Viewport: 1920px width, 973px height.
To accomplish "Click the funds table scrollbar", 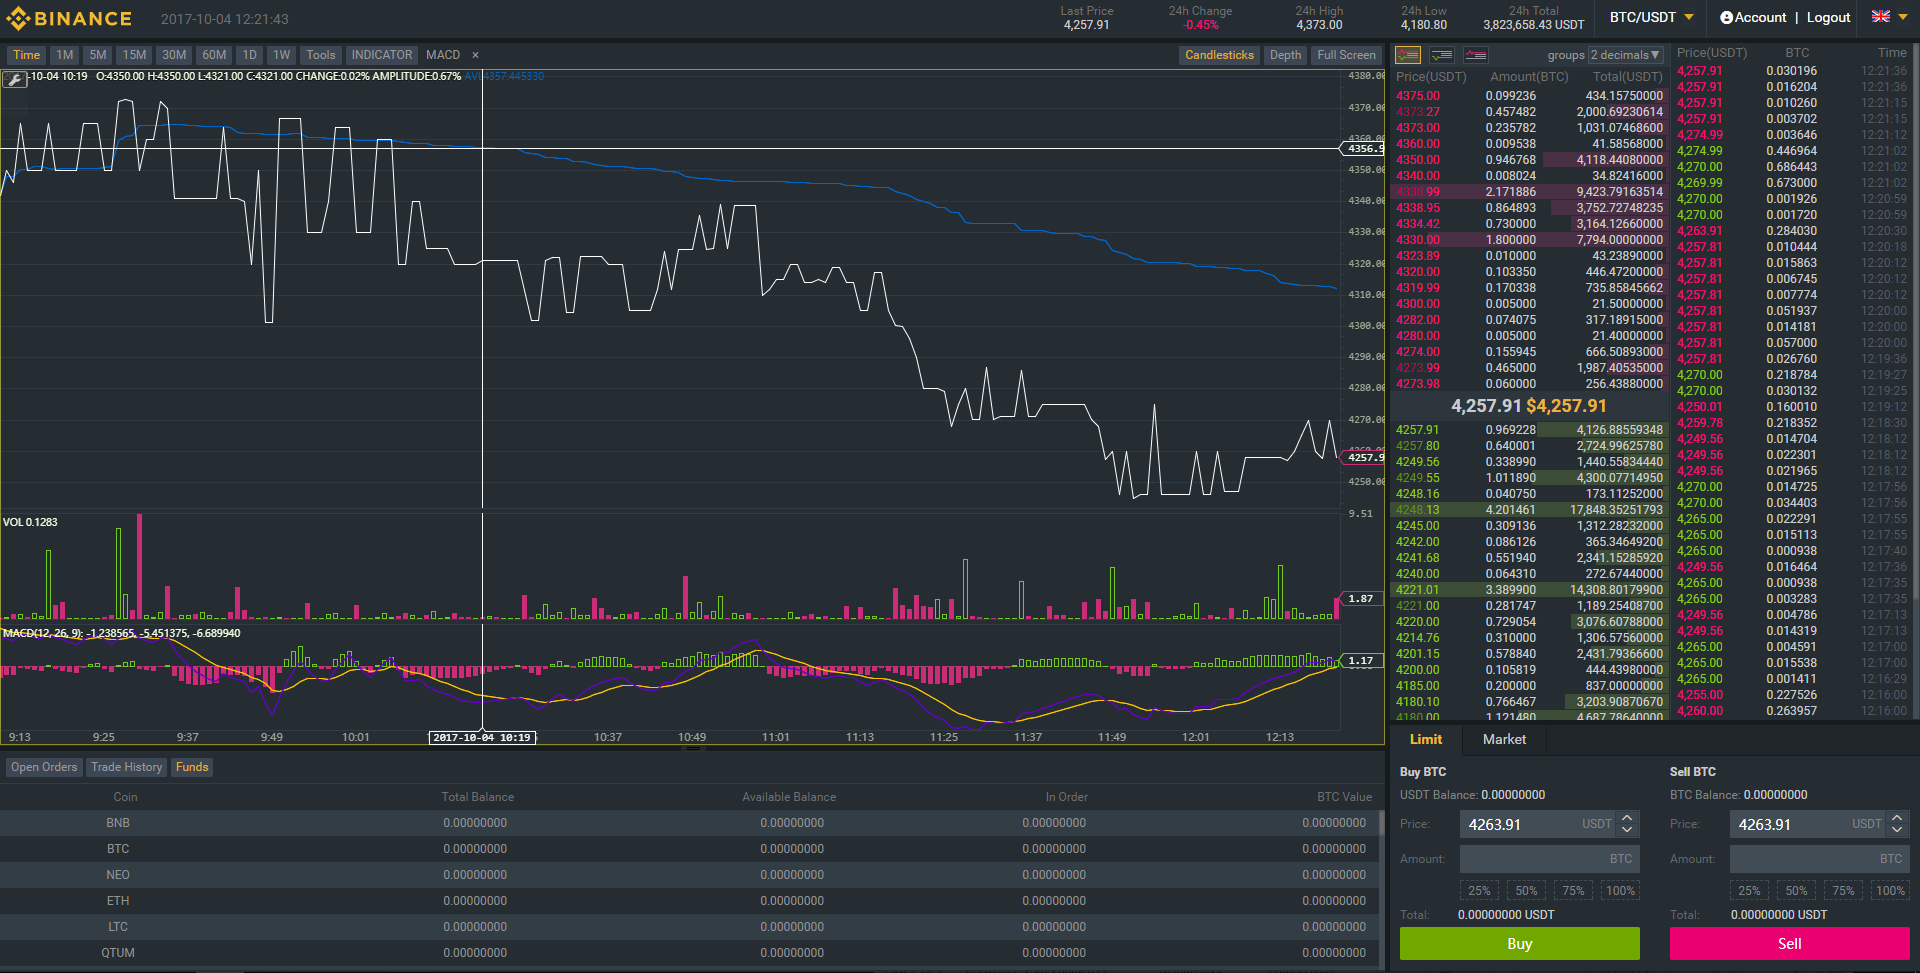I will (x=1381, y=824).
